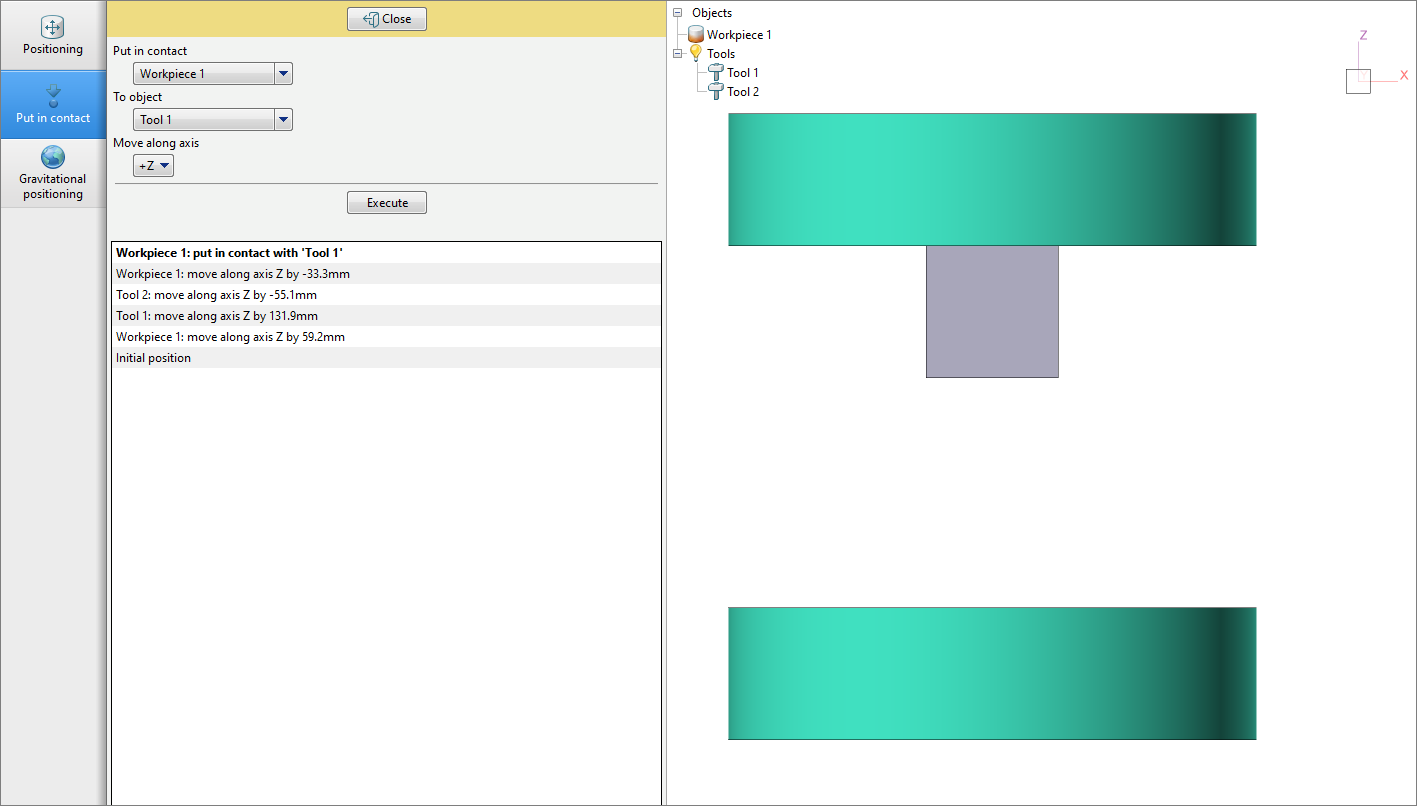
Task: Select 'Tool 1: move along axis Z by 131.9mm'
Action: (216, 316)
